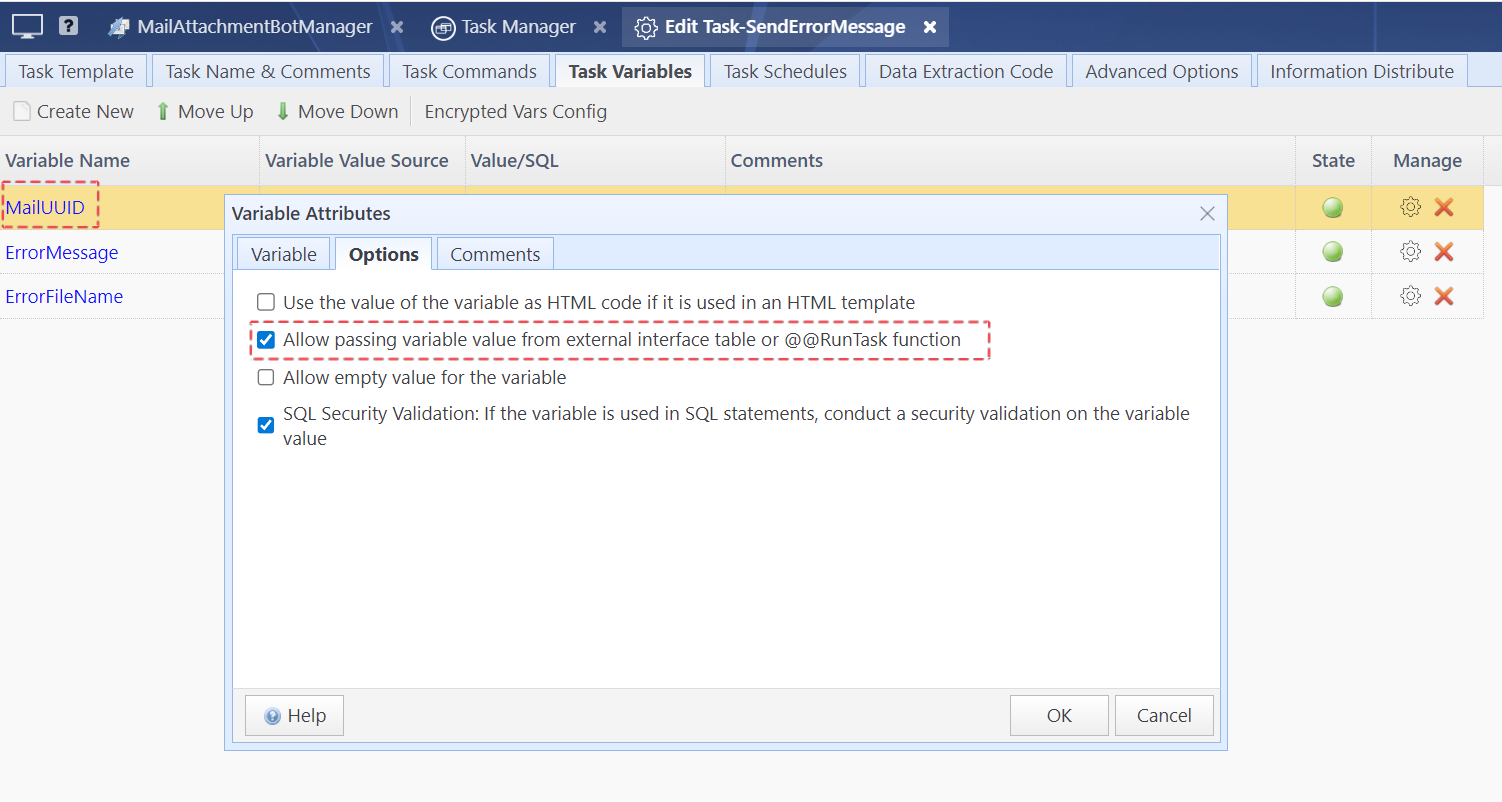Viewport: 1502px width, 802px height.
Task: Click Move Down toolbar button
Action: [x=336, y=112]
